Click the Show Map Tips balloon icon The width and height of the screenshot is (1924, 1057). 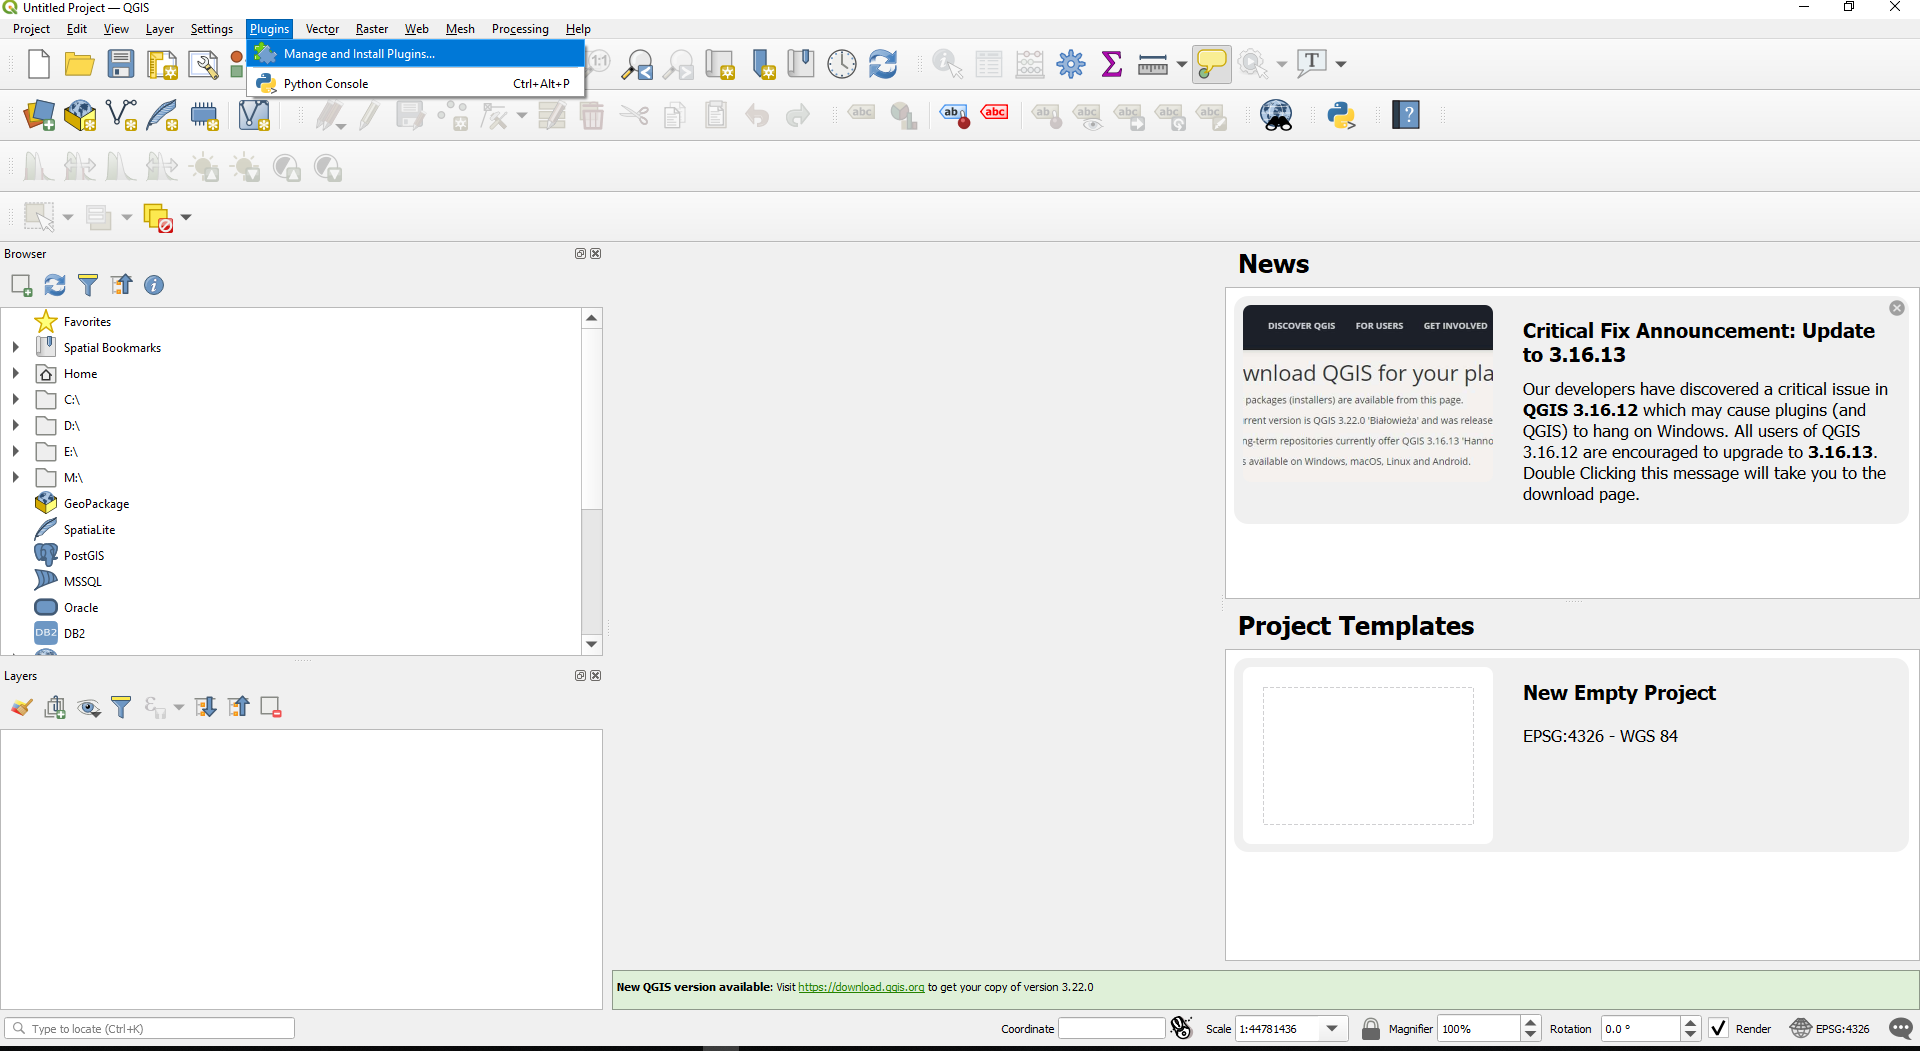coord(1213,63)
